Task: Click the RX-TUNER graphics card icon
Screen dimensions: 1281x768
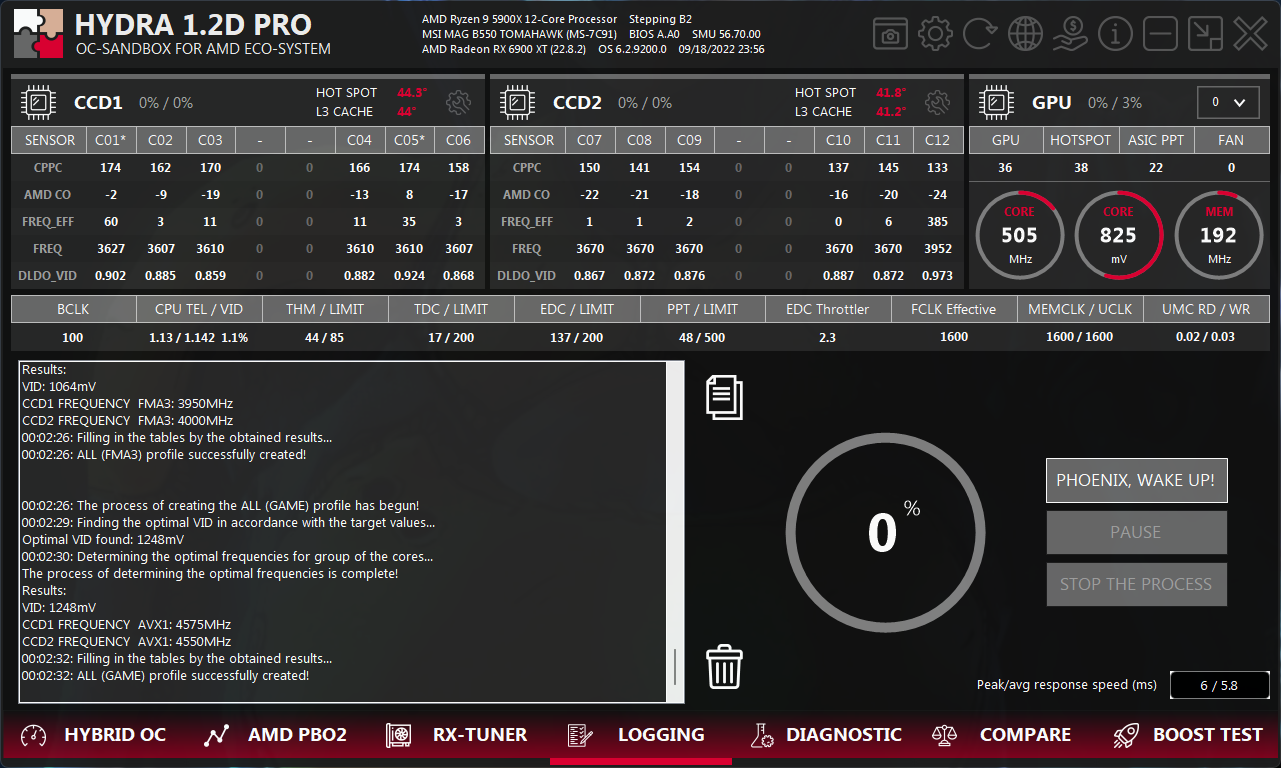Action: (x=400, y=735)
